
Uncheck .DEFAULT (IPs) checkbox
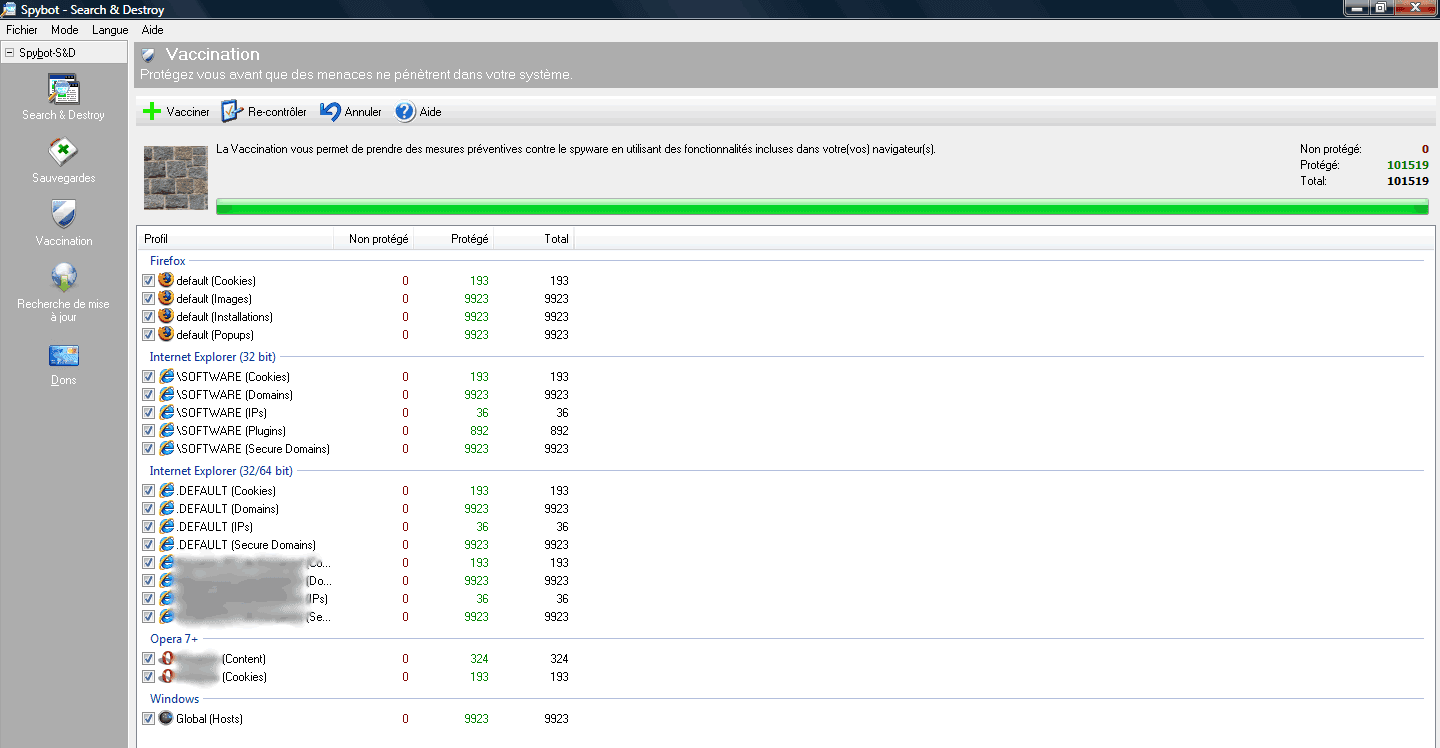click(148, 527)
